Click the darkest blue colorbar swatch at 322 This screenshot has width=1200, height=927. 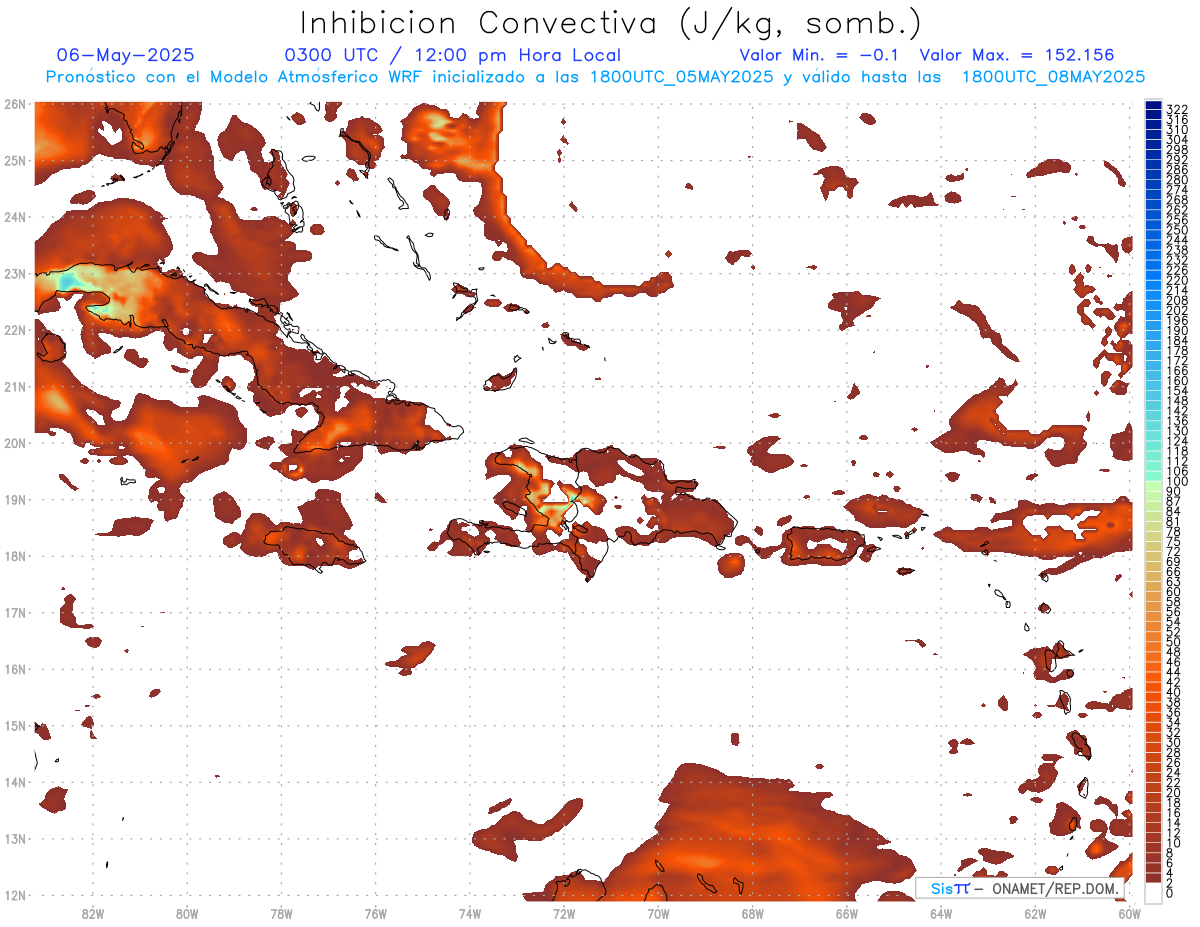pos(1154,106)
